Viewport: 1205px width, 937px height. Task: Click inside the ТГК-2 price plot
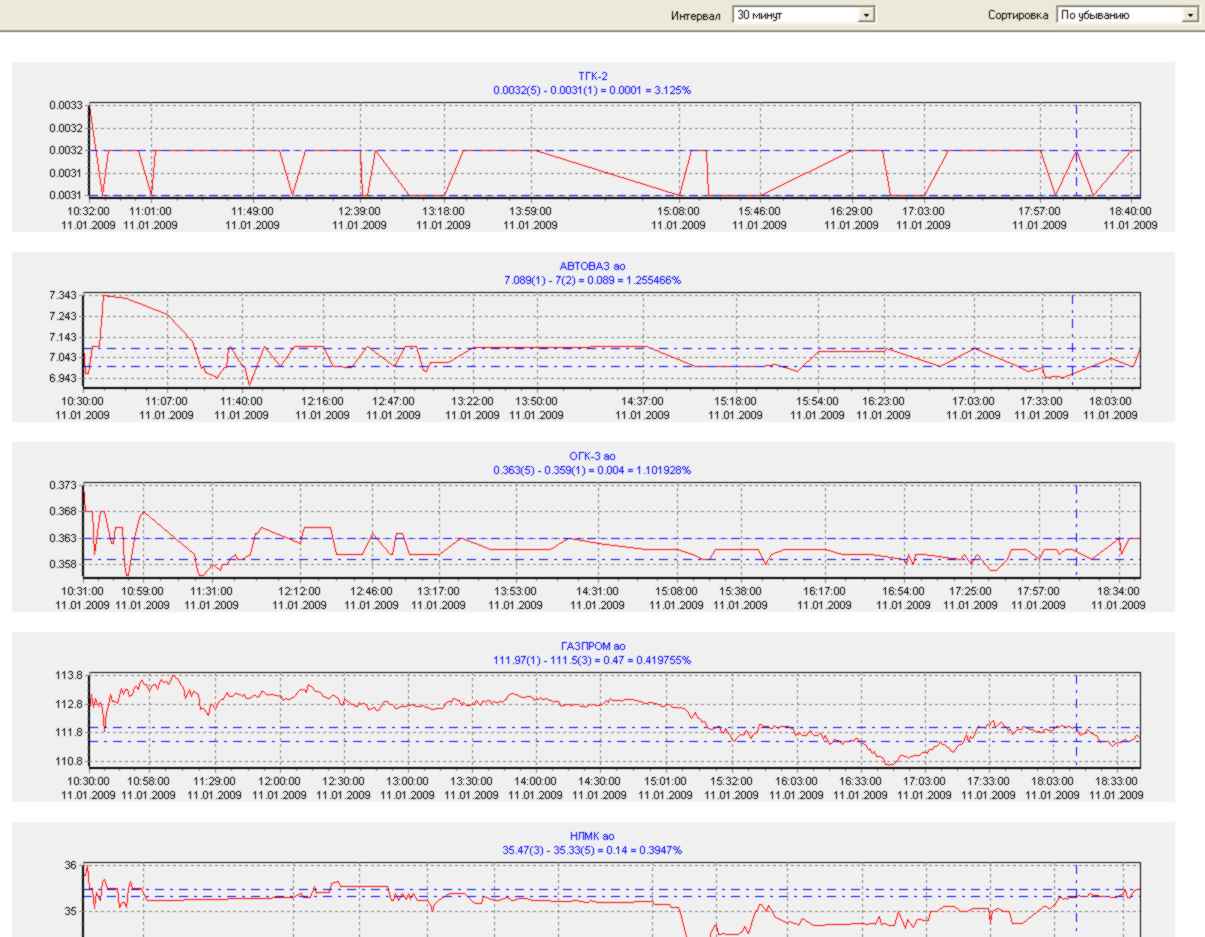(614, 150)
